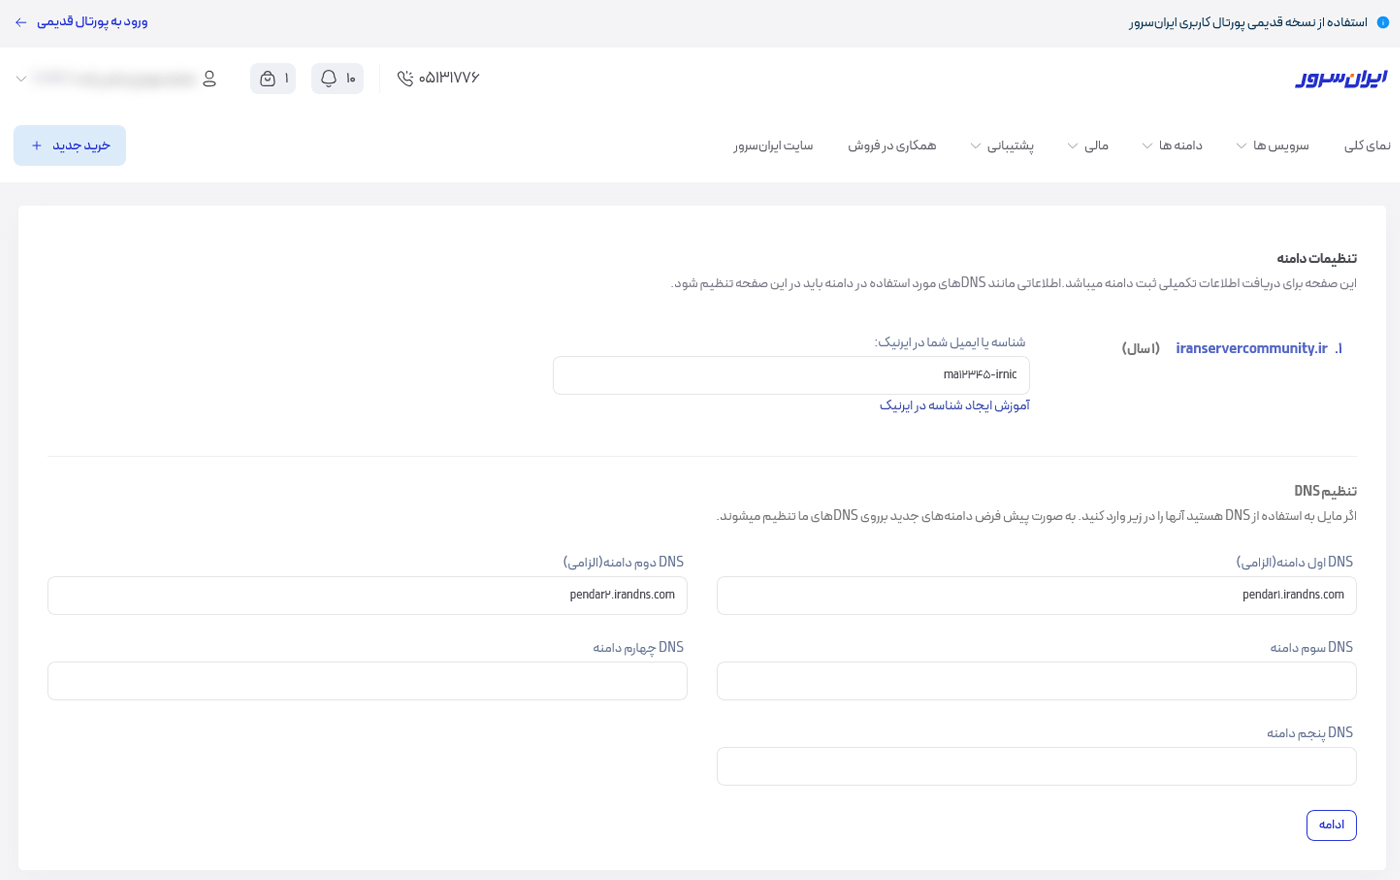
Task: Click the IranServer logo
Action: click(1341, 78)
